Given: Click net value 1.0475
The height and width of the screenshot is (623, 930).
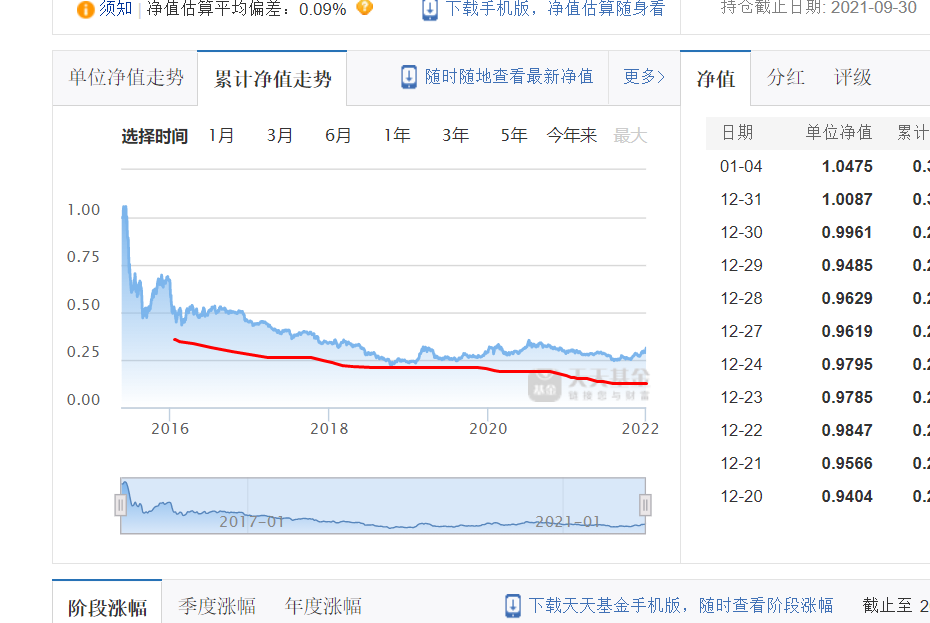Looking at the screenshot, I should (x=847, y=166).
